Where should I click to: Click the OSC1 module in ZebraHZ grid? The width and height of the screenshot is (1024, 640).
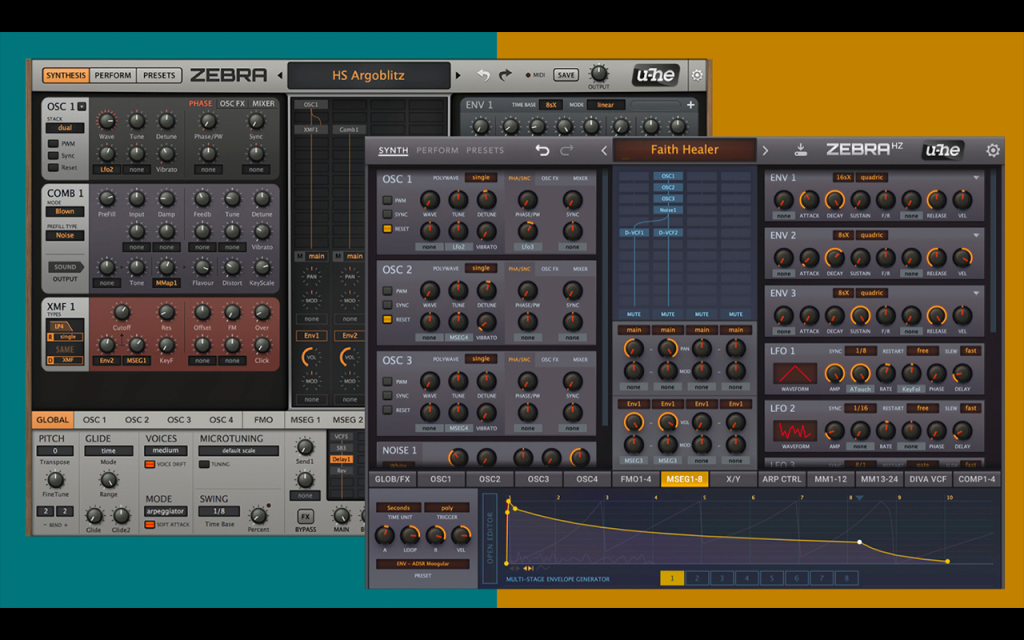(x=667, y=176)
